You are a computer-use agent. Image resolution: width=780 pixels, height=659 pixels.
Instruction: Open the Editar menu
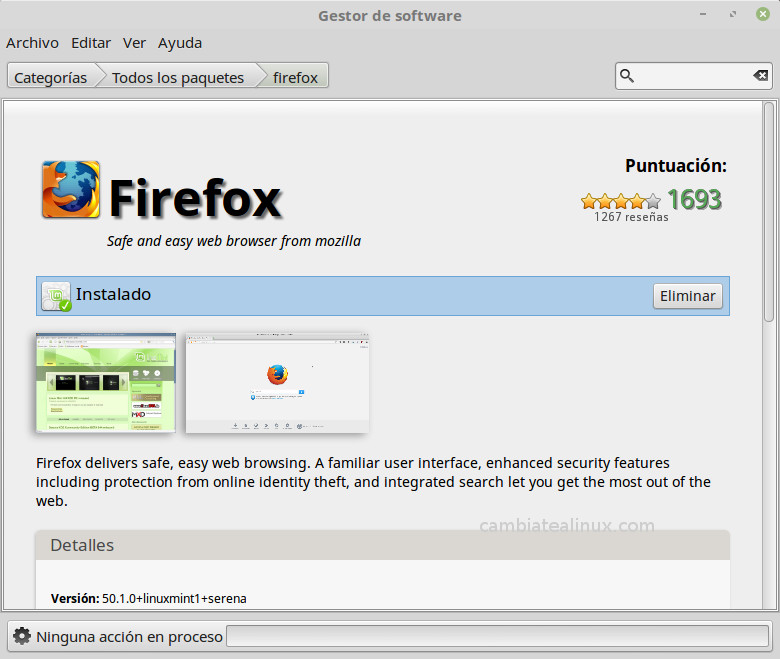point(91,43)
